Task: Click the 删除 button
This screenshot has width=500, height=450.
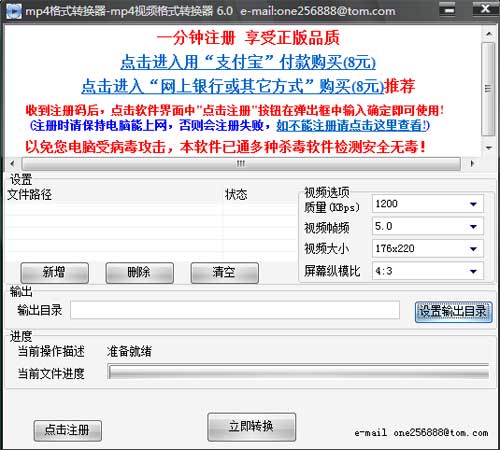Action: [139, 273]
